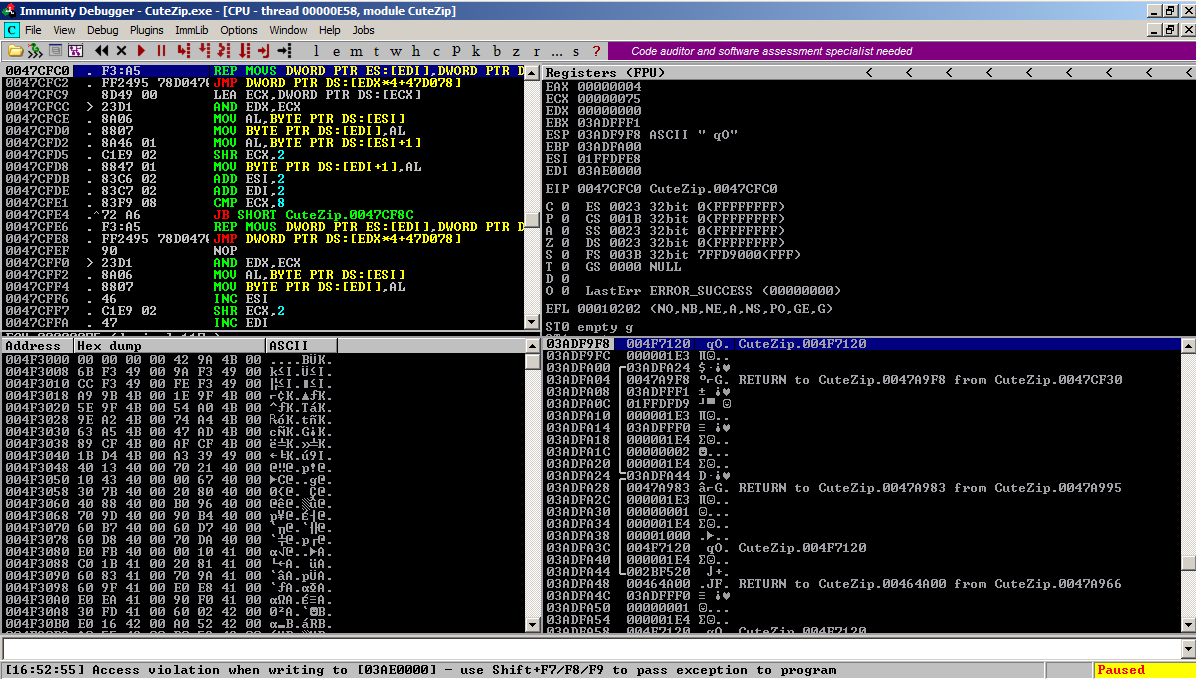
Task: Click the red Pause execution icon
Action: pyautogui.click(x=160, y=50)
